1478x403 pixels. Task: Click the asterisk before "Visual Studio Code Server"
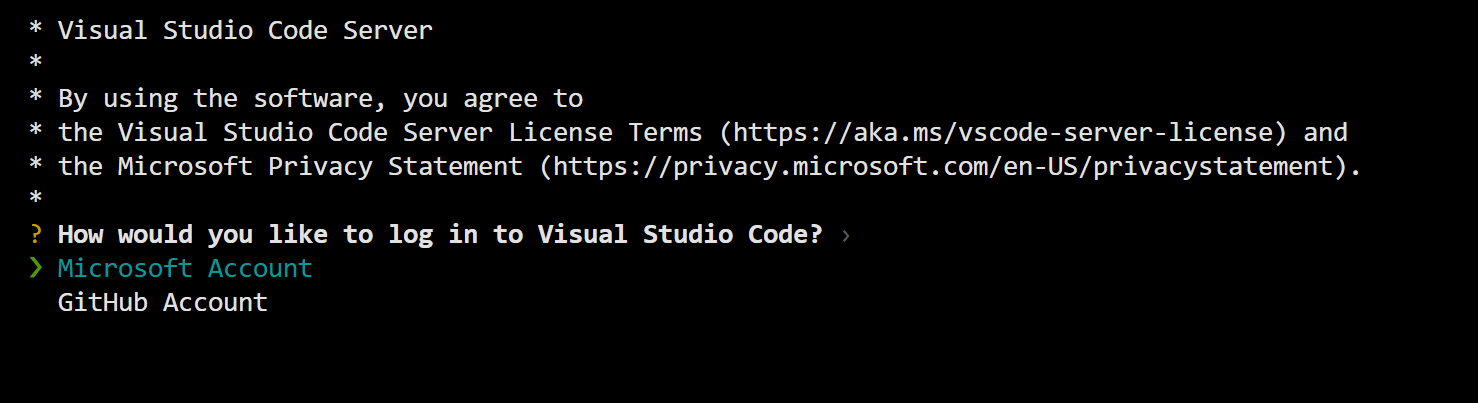point(36,32)
